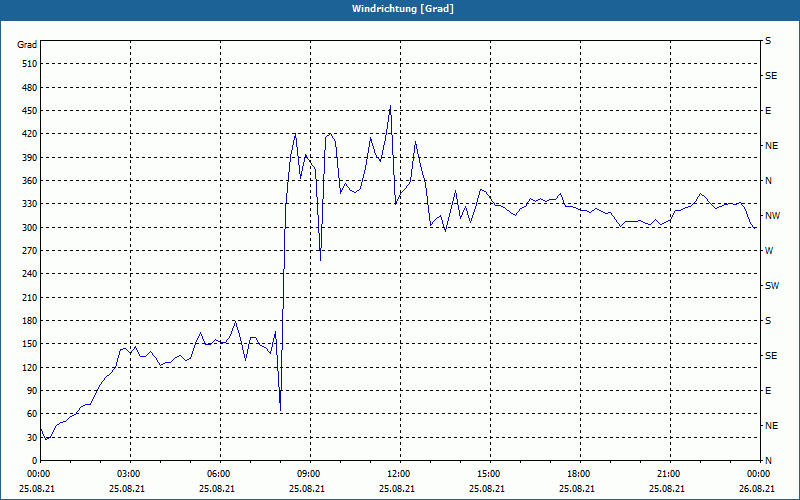
Task: Select the 480 y-axis value
Action: [x=30, y=88]
